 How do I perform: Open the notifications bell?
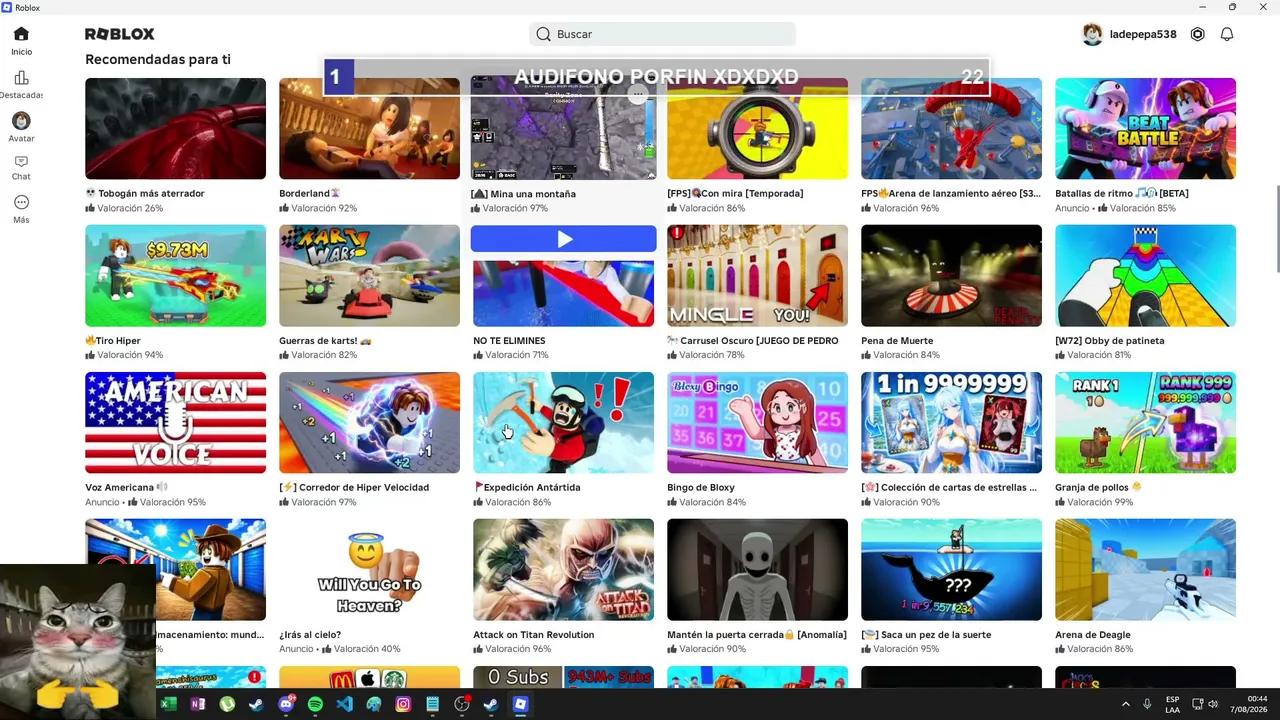[1227, 34]
